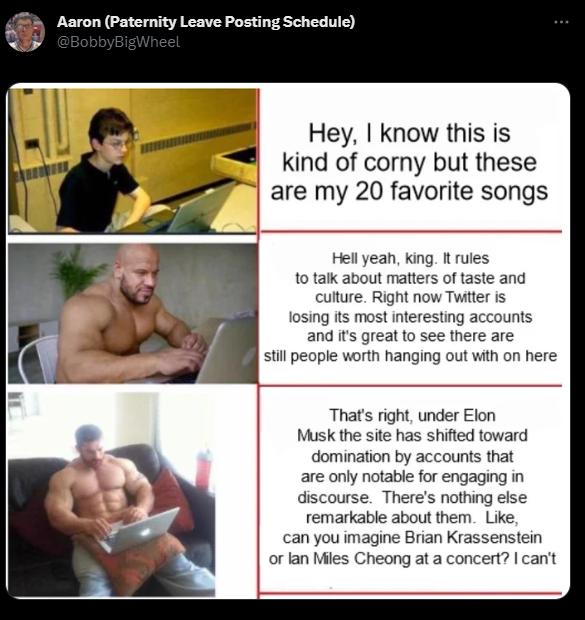Click the bodybuilder on couch photo panel
The width and height of the screenshot is (585, 620).
point(112,494)
